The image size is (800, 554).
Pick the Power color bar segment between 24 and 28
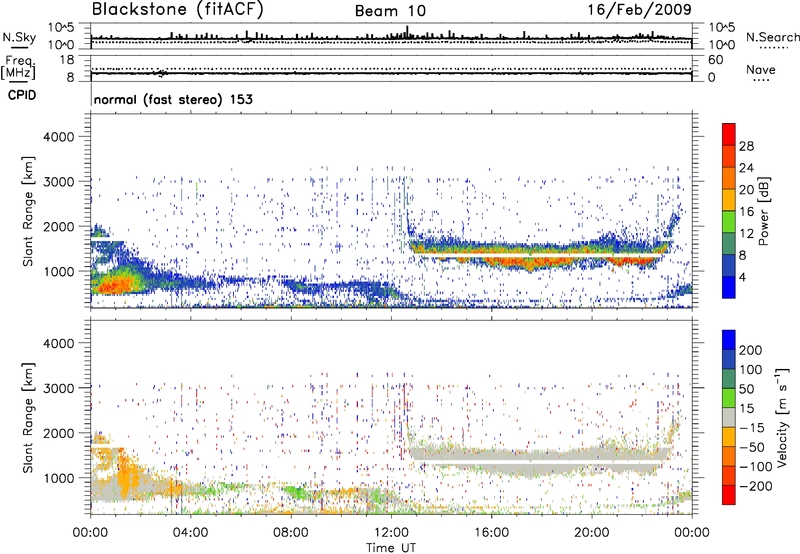coord(729,156)
